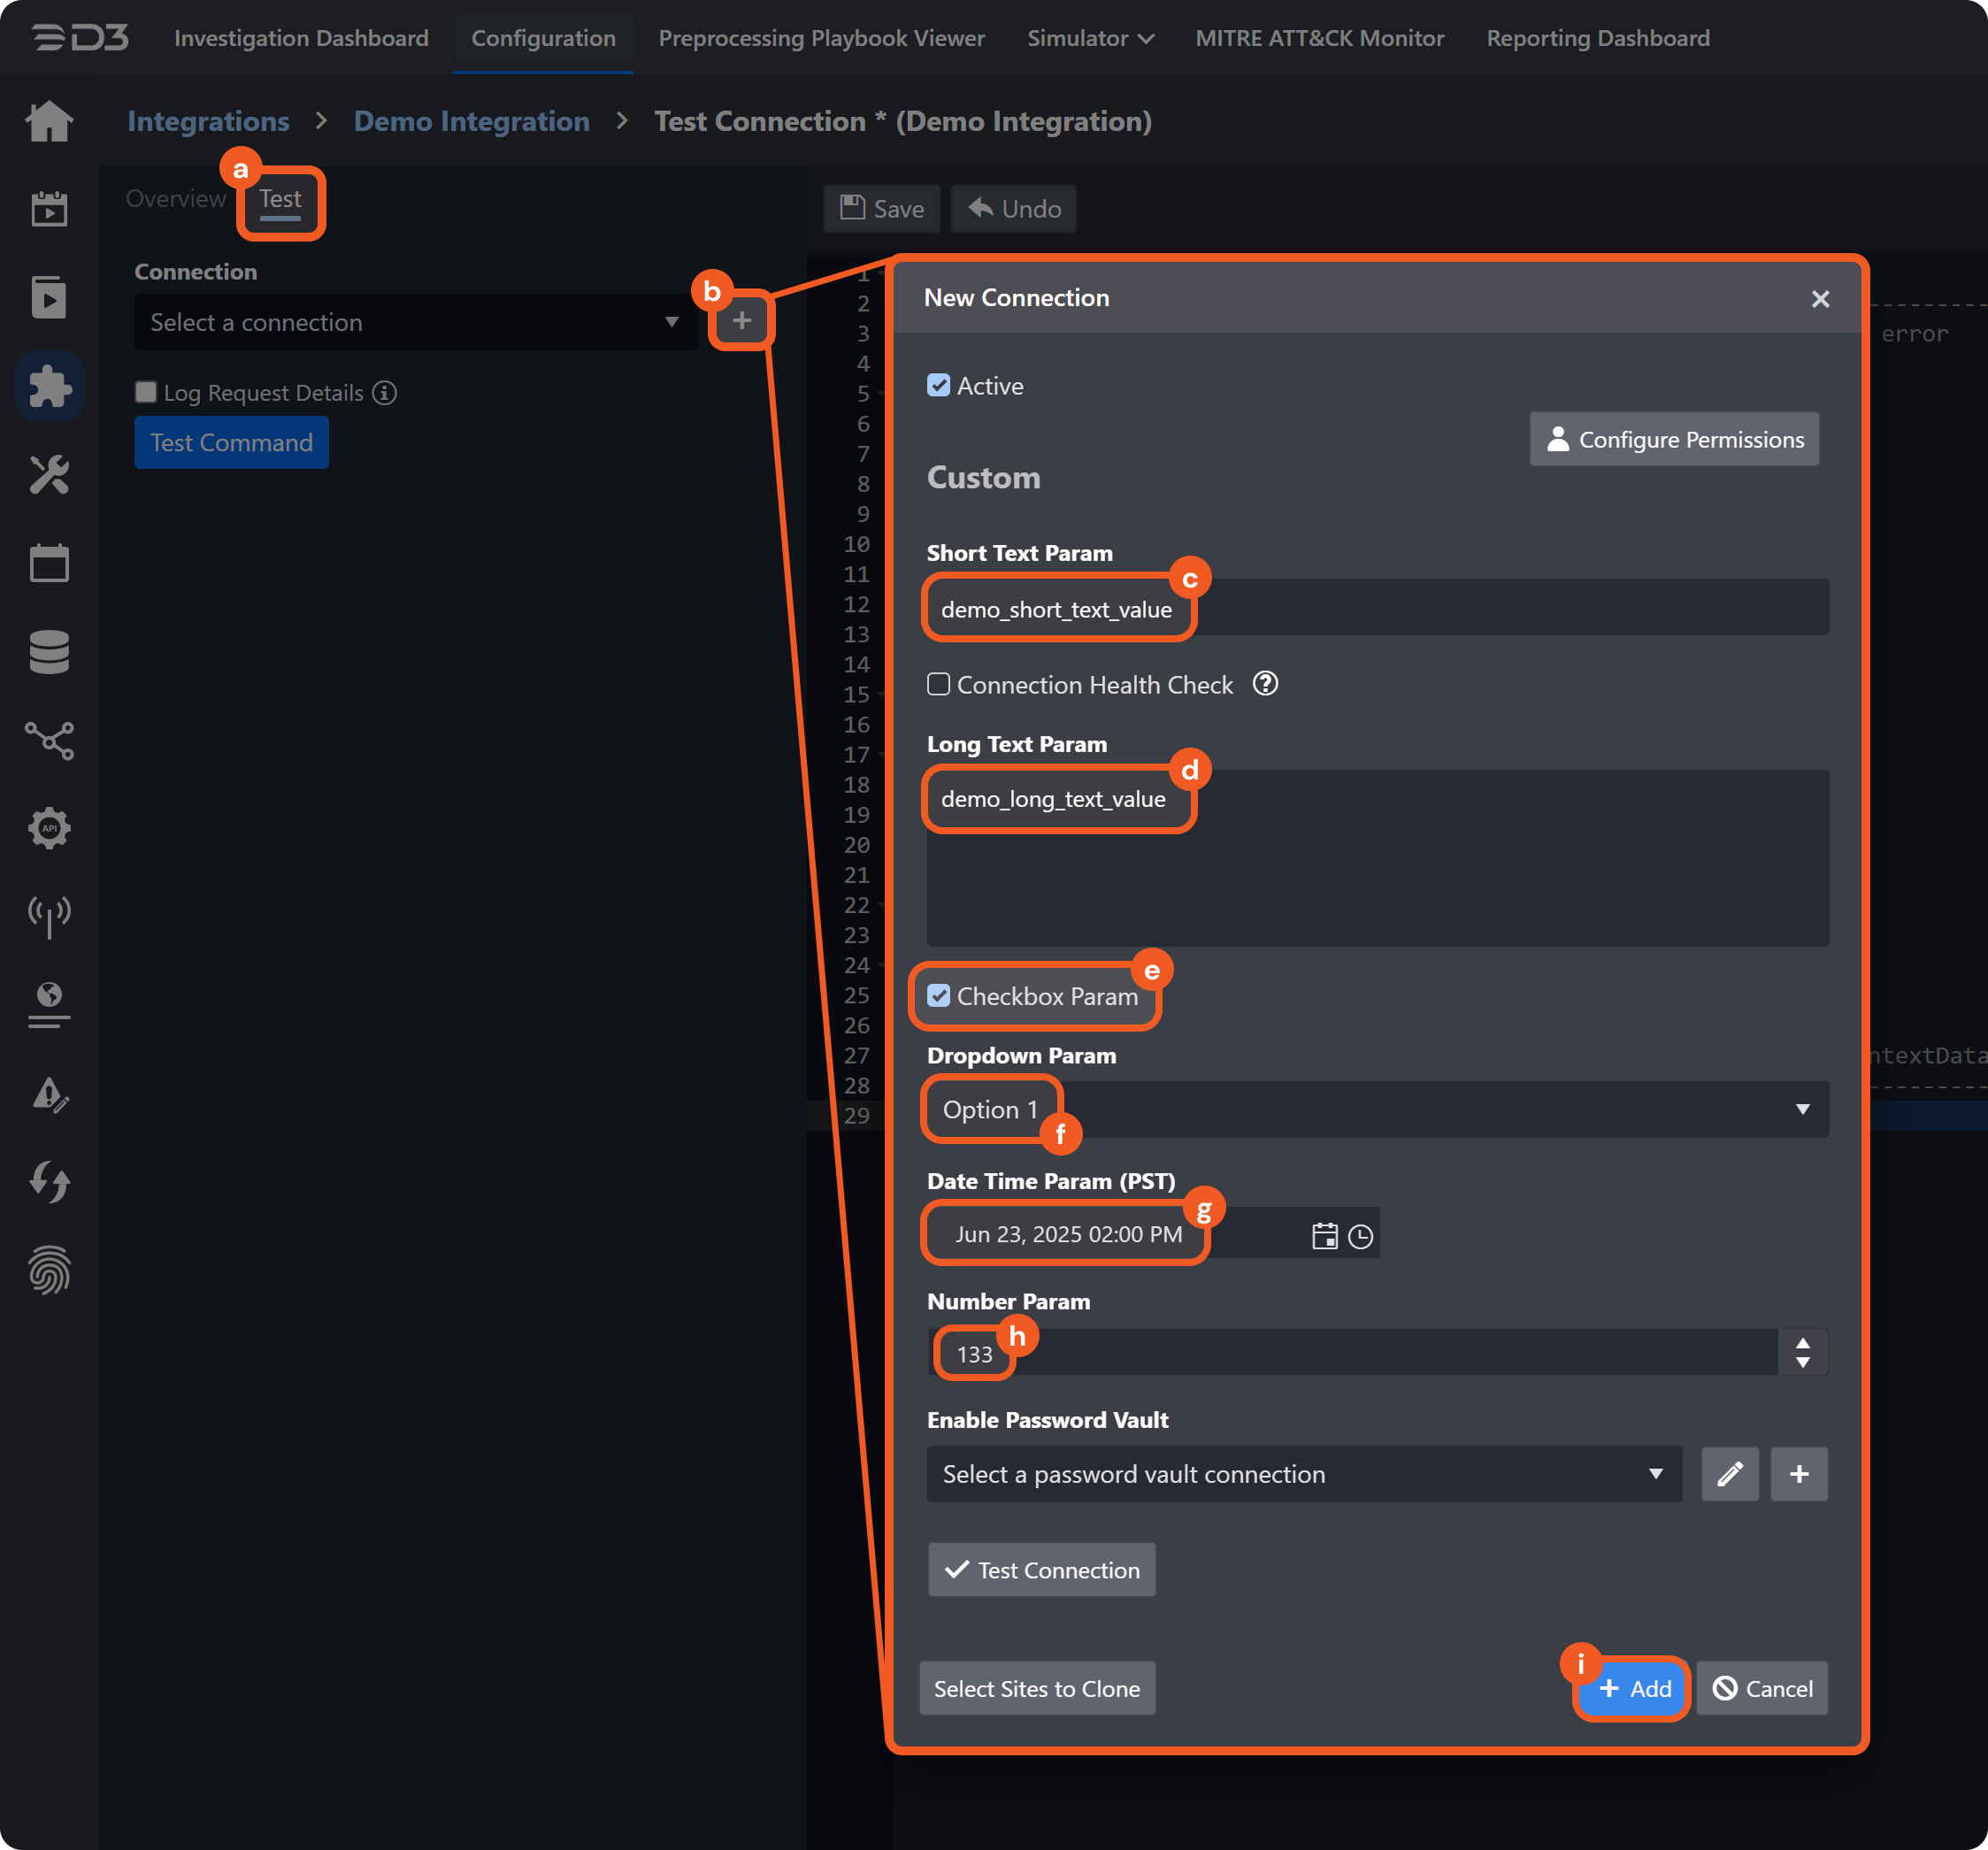Open the calendar picker for Date Time Param
1988x1850 pixels.
(x=1324, y=1236)
